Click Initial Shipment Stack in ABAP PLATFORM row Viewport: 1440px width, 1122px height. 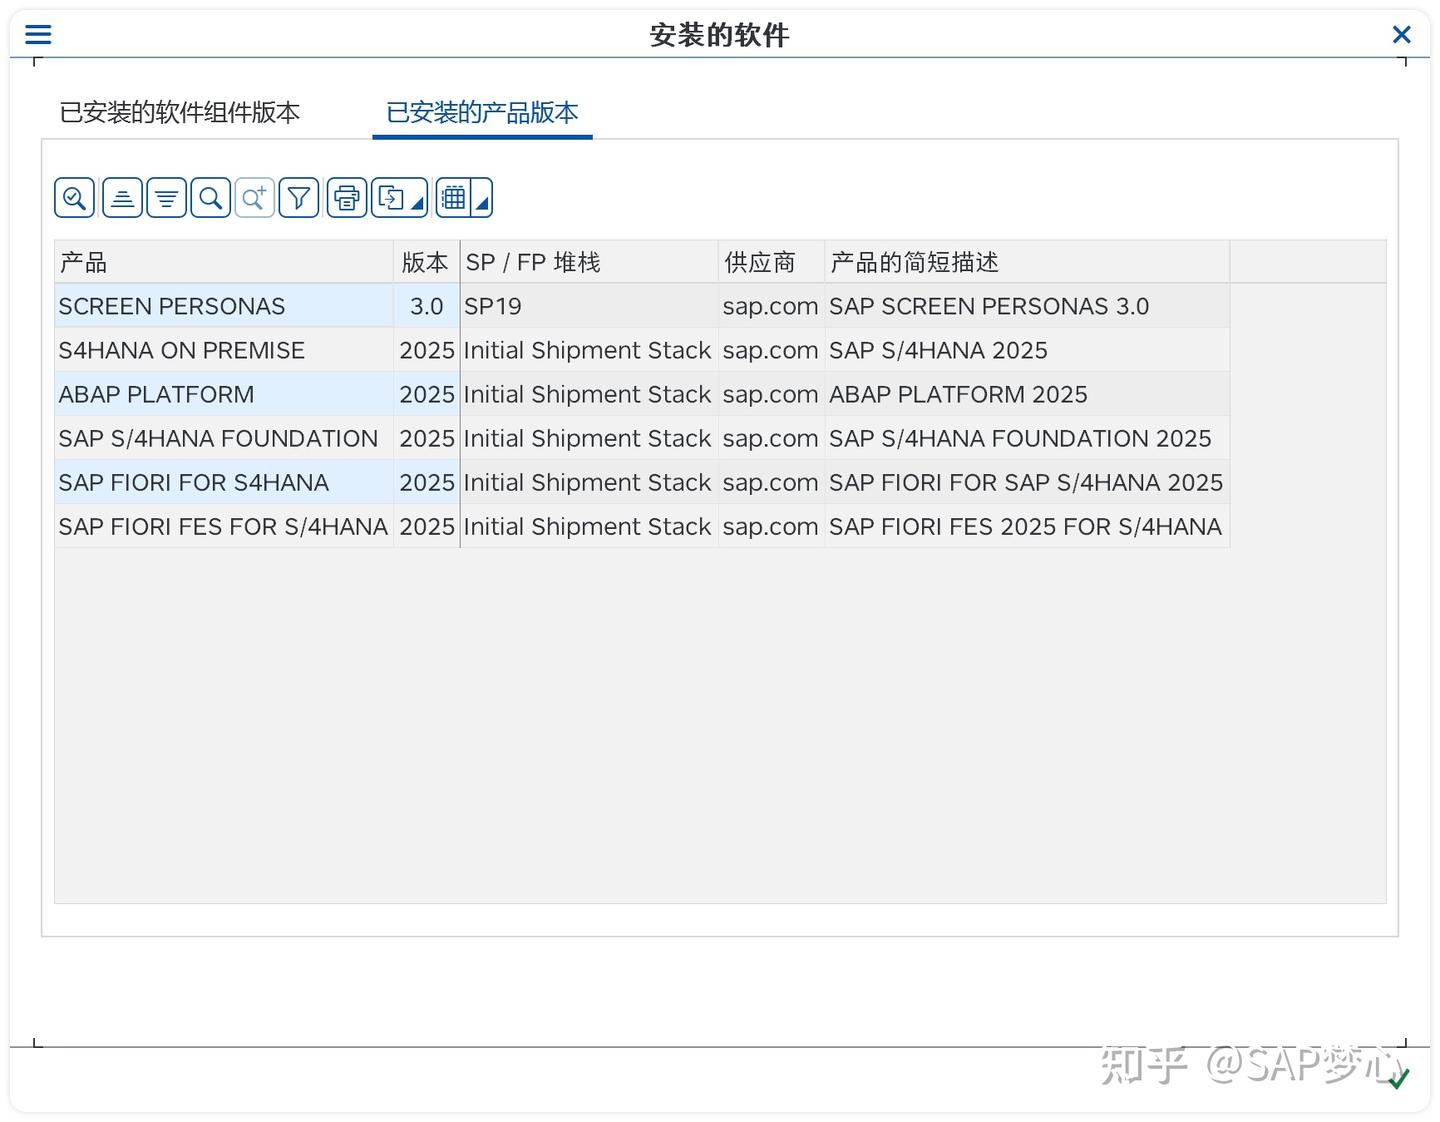click(x=589, y=394)
